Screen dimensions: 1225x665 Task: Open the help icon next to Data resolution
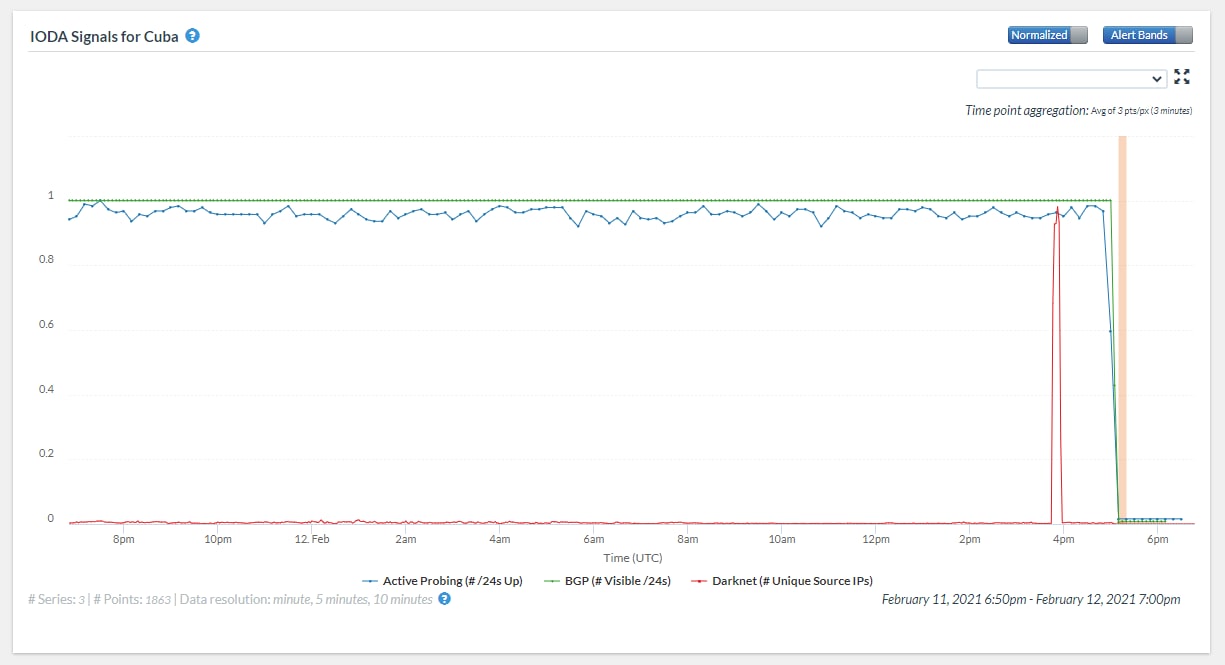pyautogui.click(x=445, y=599)
